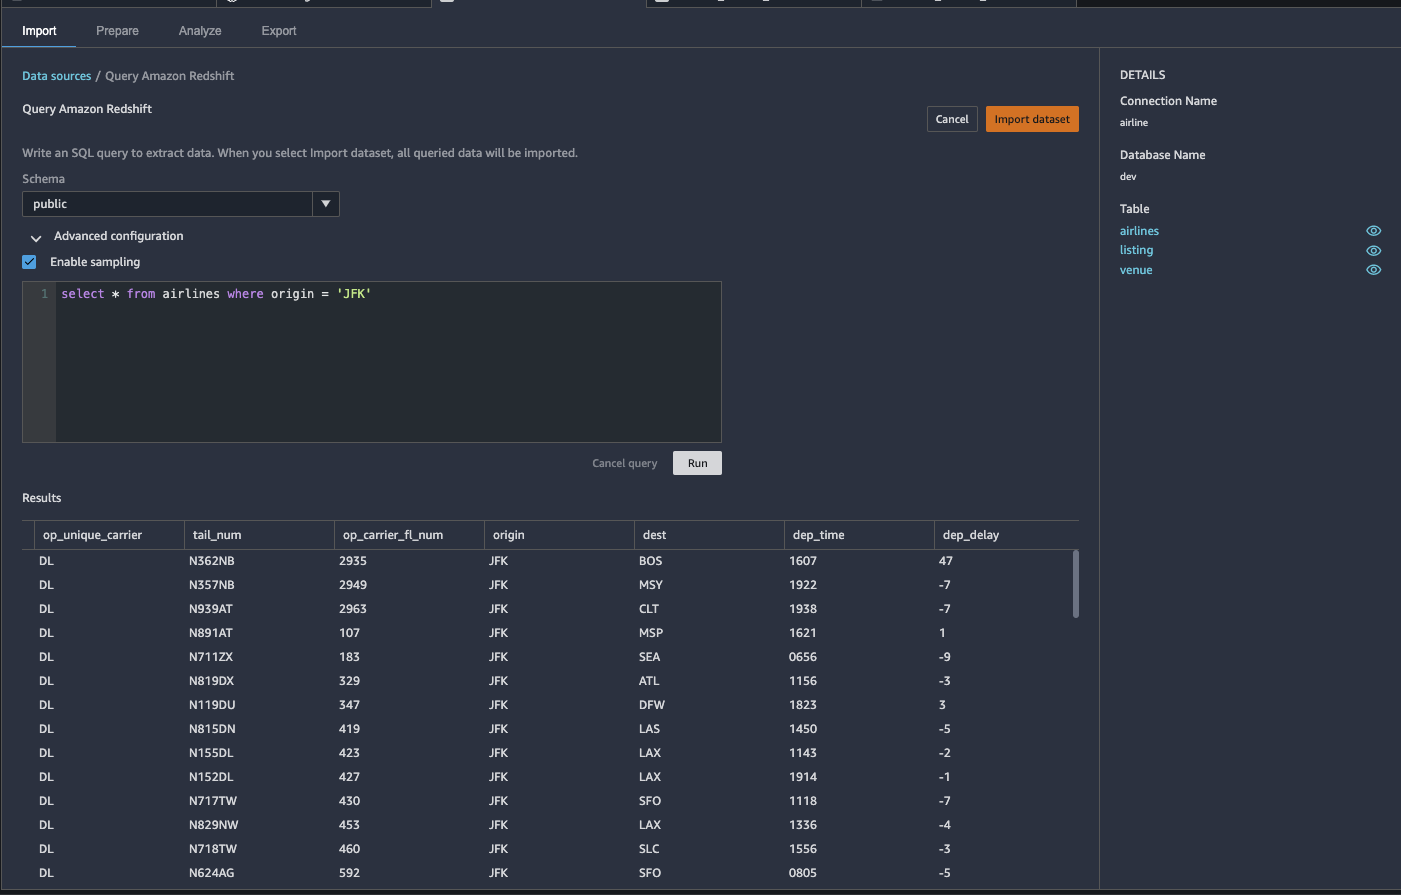Open the Schema dropdown arrow

(325, 204)
